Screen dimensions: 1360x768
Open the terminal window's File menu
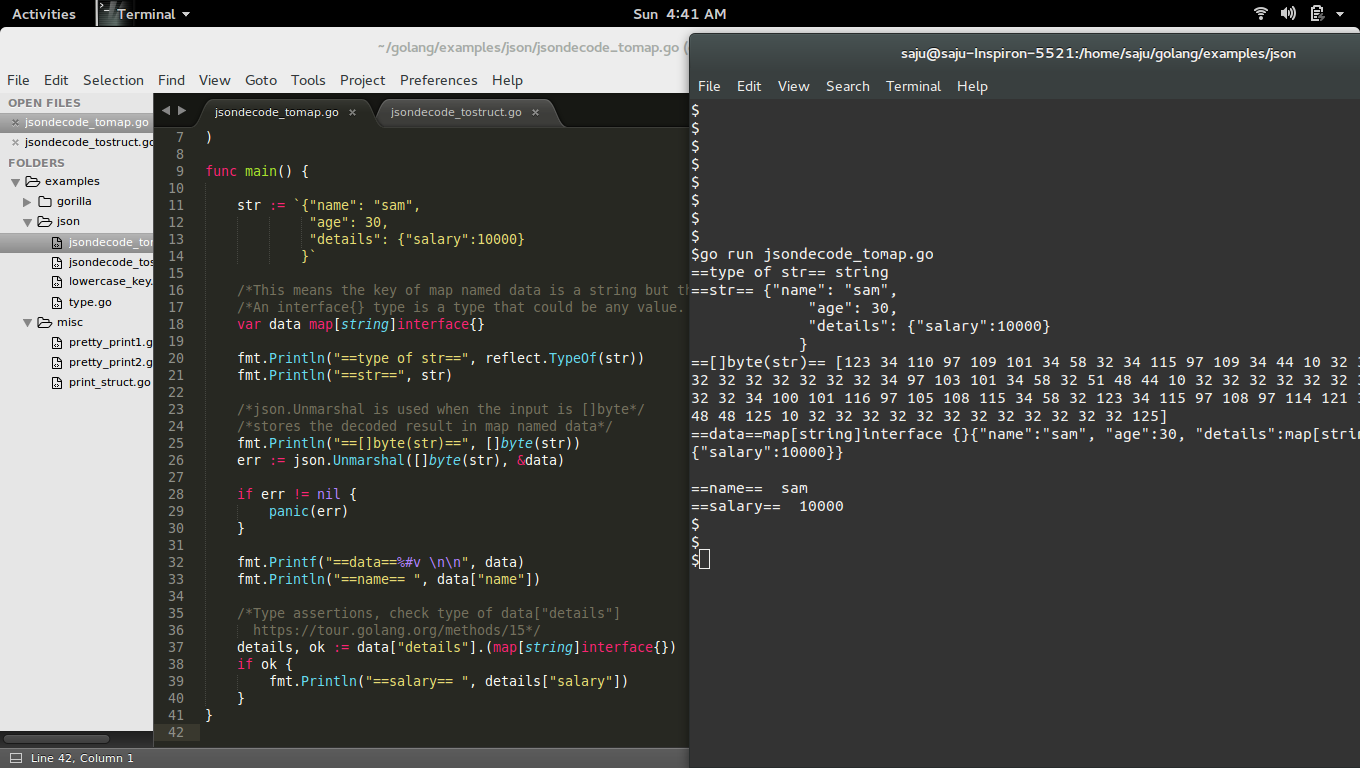[x=709, y=86]
